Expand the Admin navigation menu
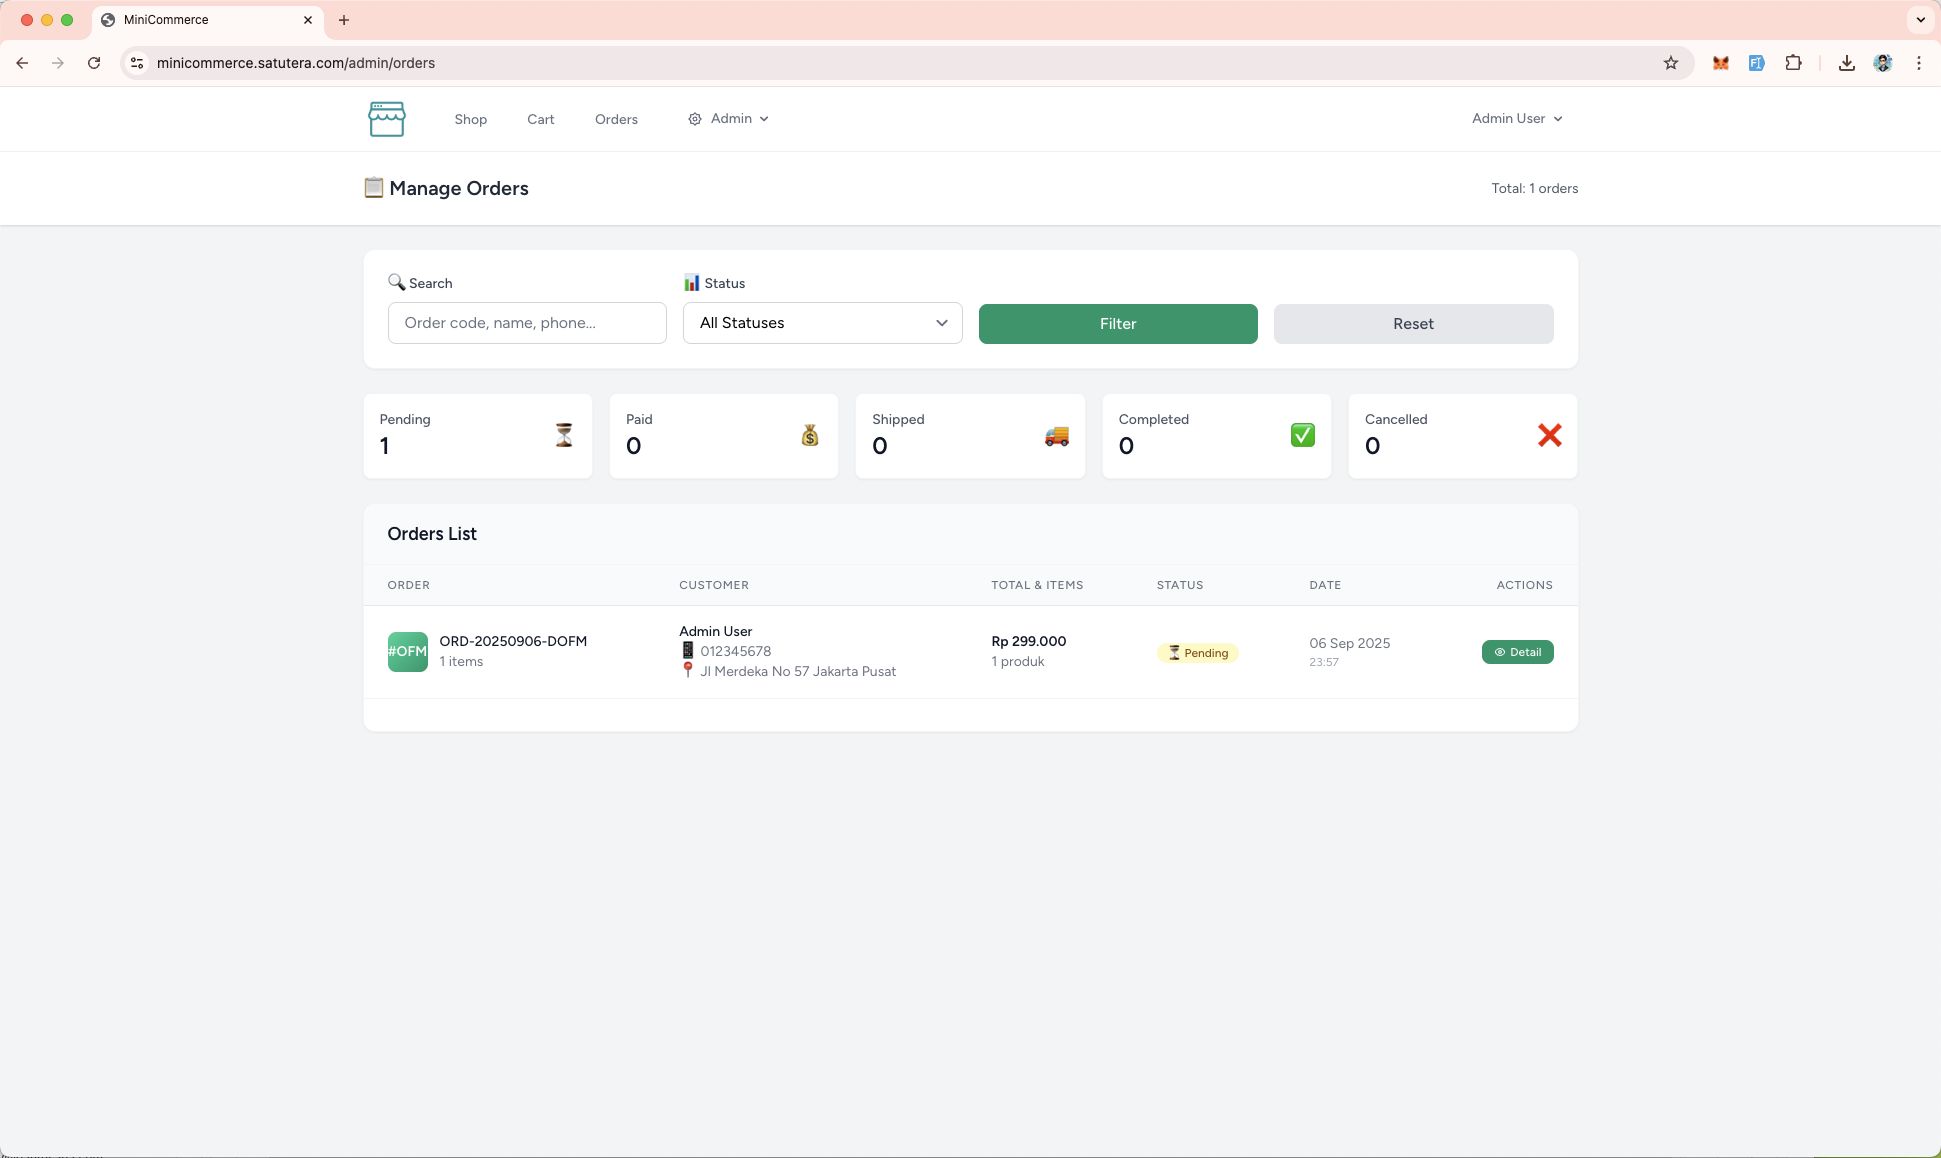Image resolution: width=1941 pixels, height=1158 pixels. (x=729, y=119)
